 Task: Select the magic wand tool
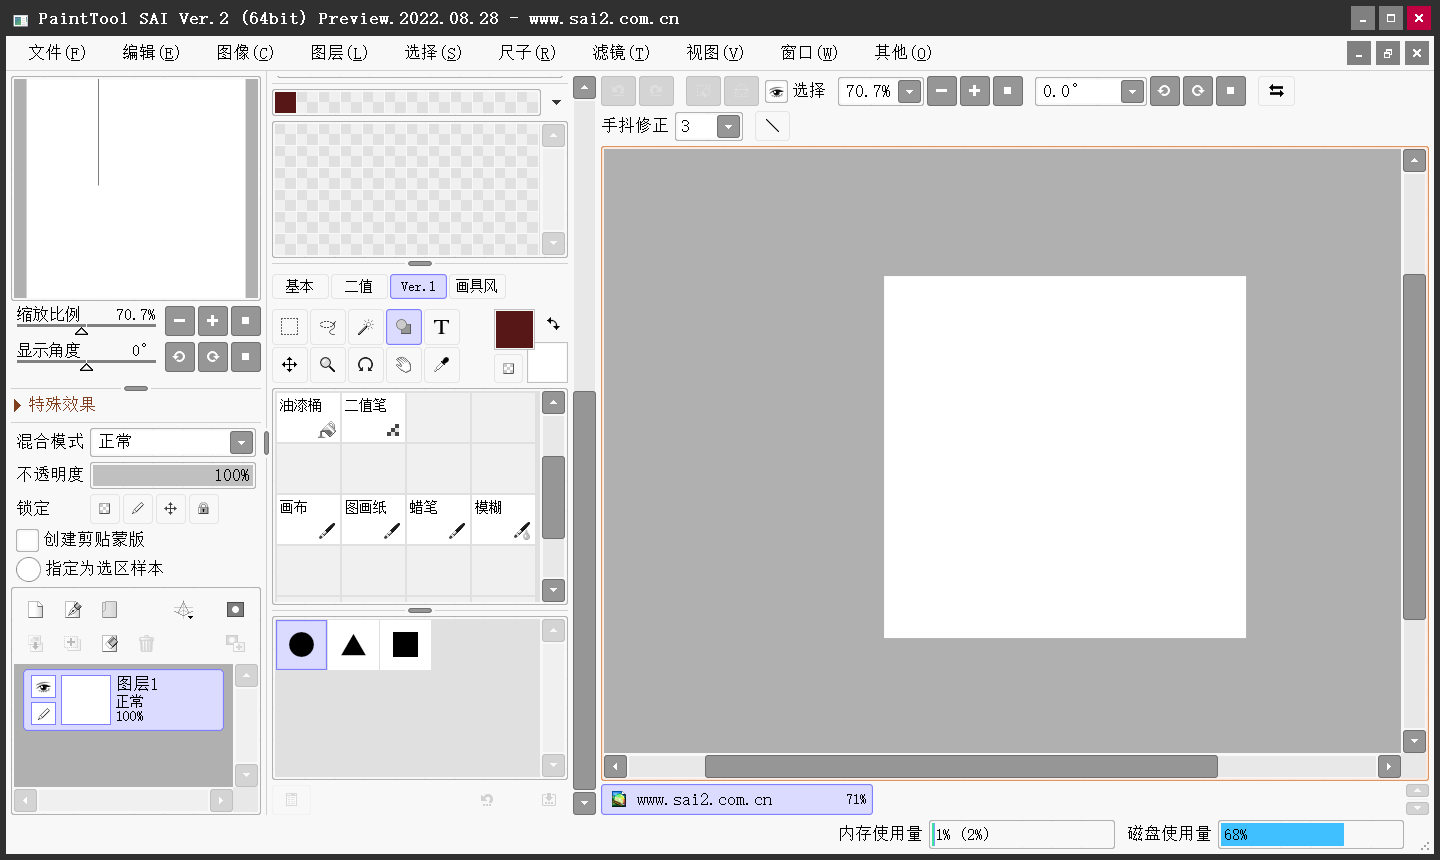point(365,327)
